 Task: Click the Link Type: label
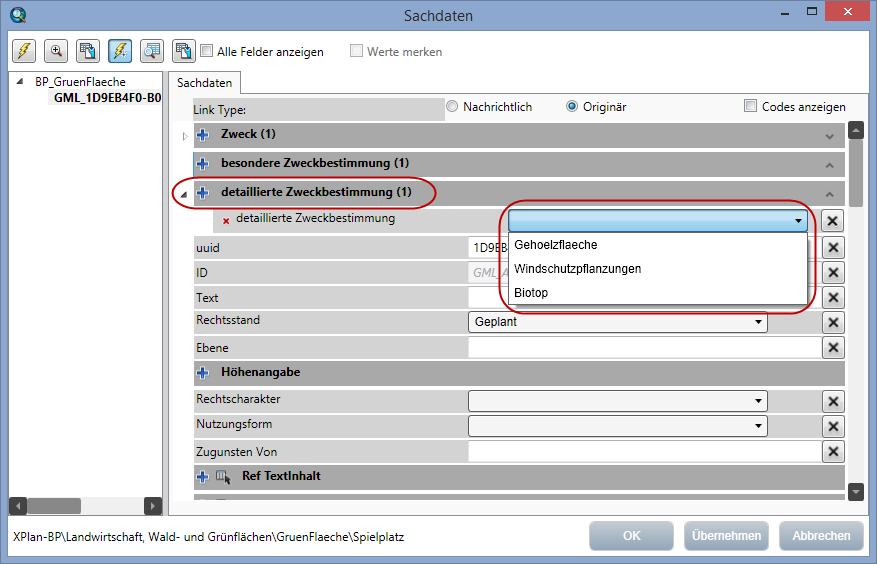pyautogui.click(x=219, y=110)
